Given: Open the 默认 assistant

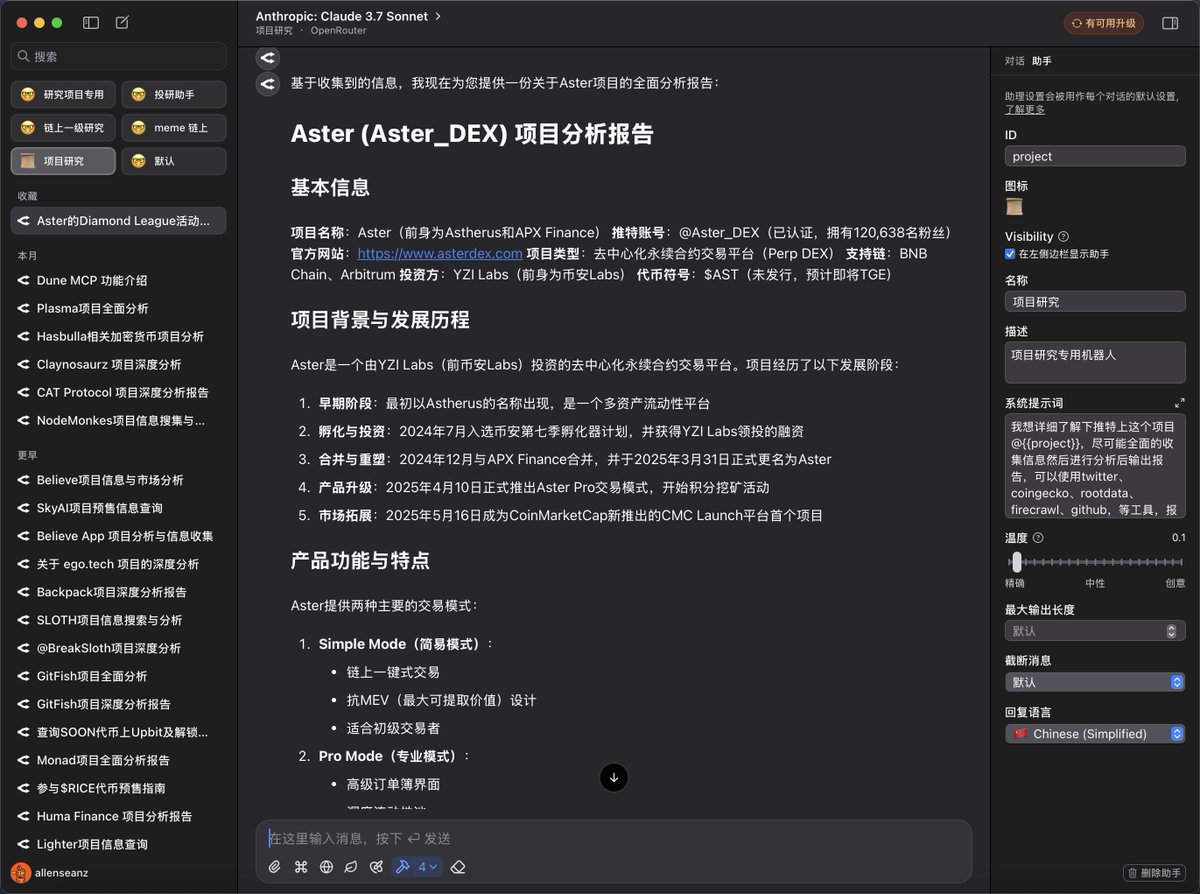Looking at the screenshot, I should coord(174,161).
